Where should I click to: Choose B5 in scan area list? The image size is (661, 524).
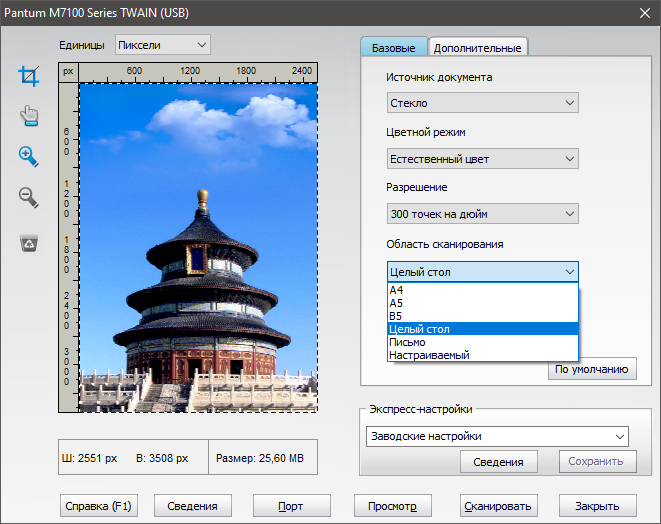click(483, 316)
